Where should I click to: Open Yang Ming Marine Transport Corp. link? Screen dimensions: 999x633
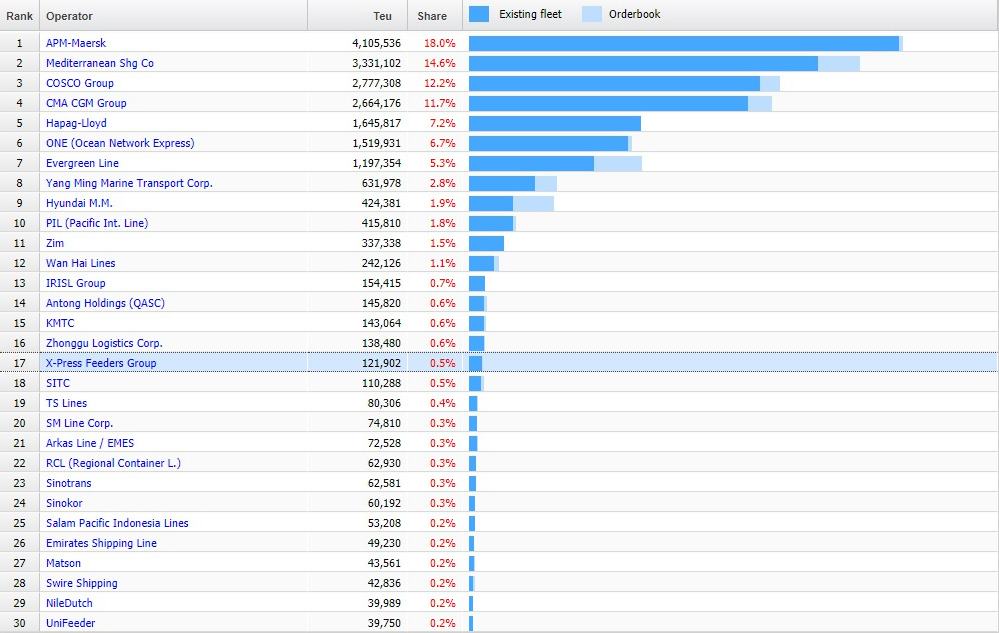(129, 183)
